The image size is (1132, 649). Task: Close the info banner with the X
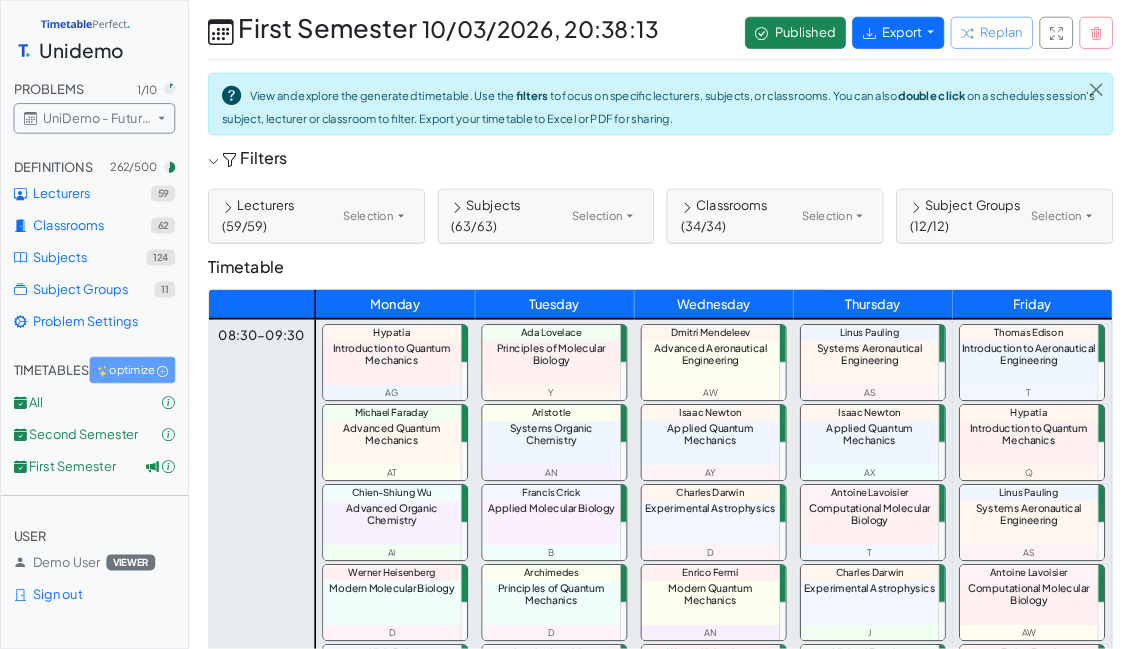click(x=1096, y=90)
